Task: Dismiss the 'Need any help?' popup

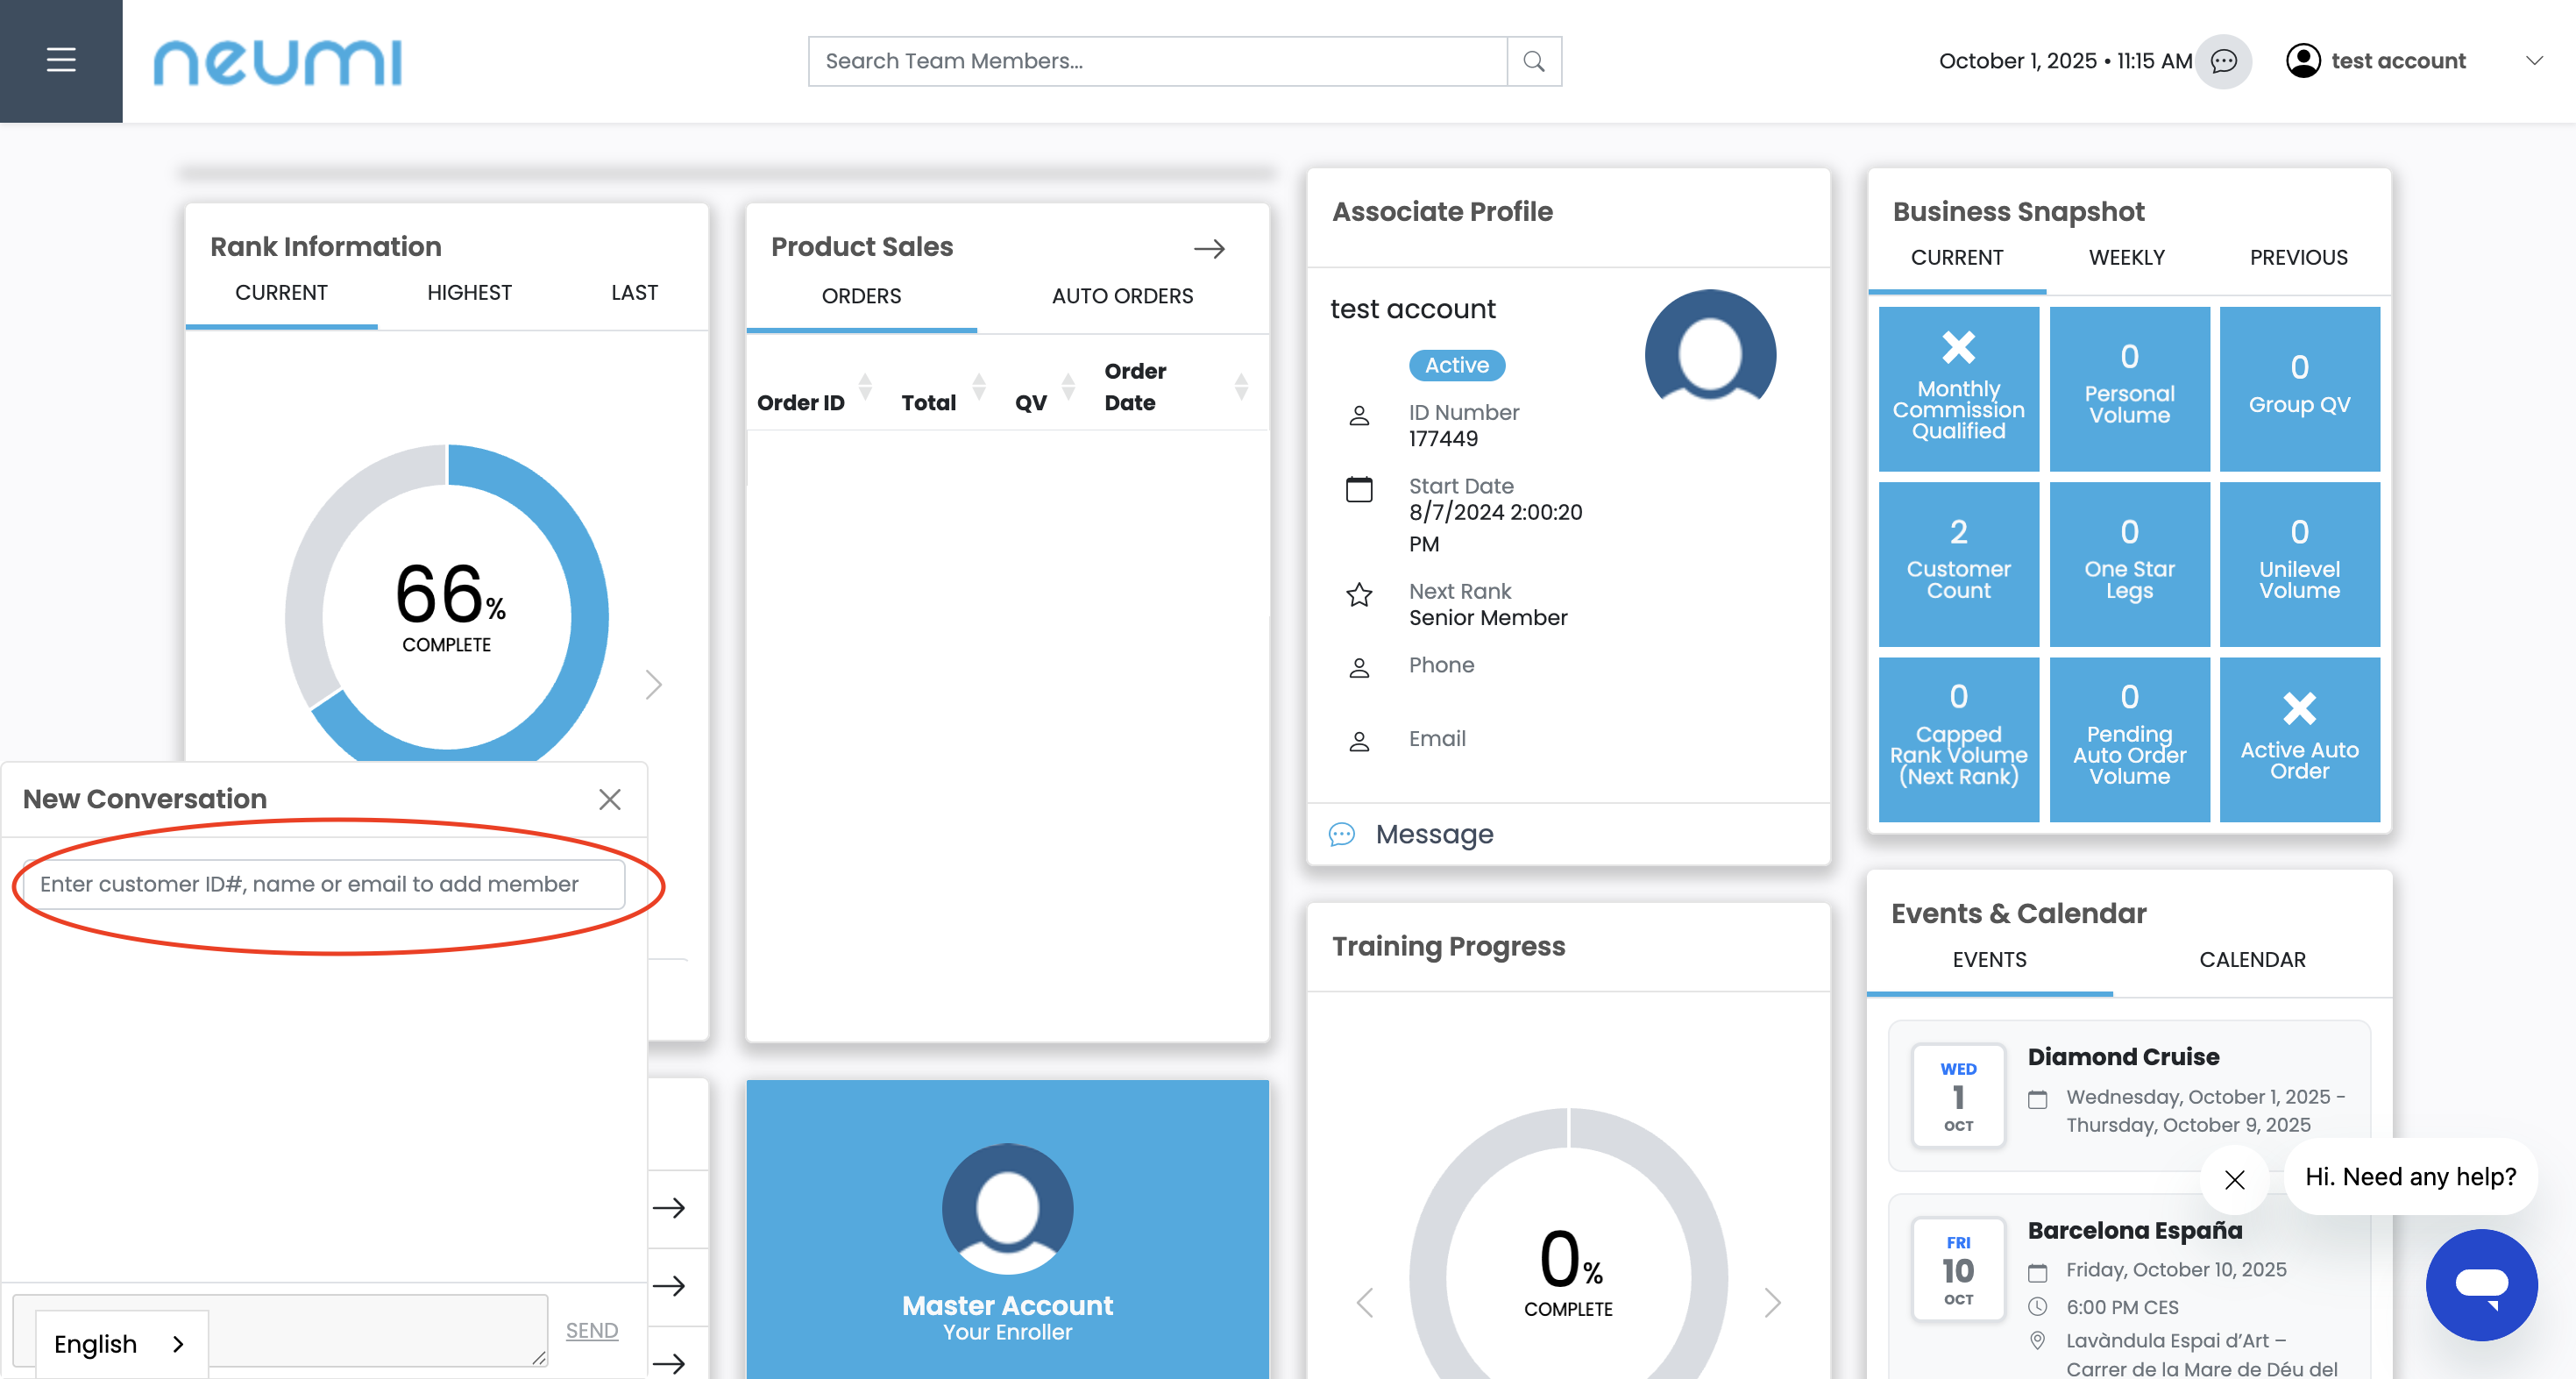Action: click(2234, 1179)
